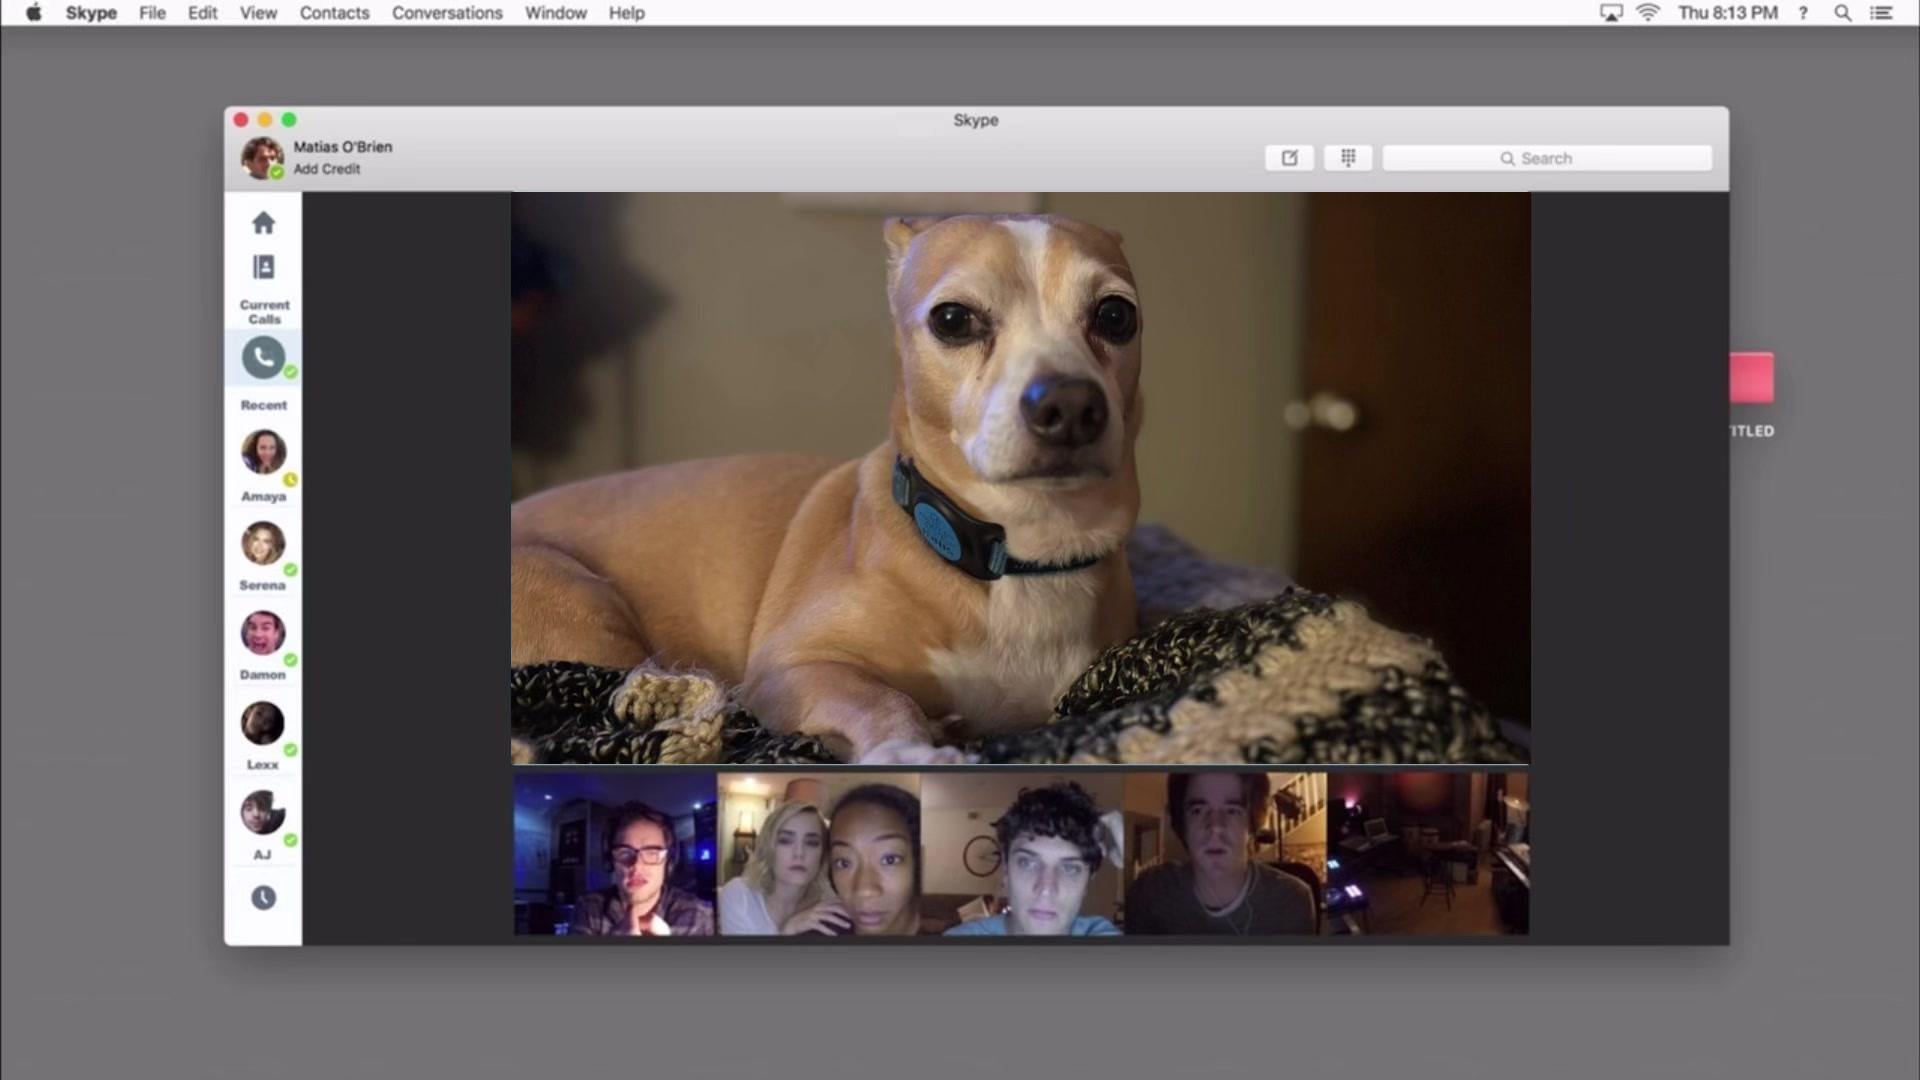The image size is (1920, 1080).
Task: Click the question mark menu bar icon
Action: pos(1803,13)
